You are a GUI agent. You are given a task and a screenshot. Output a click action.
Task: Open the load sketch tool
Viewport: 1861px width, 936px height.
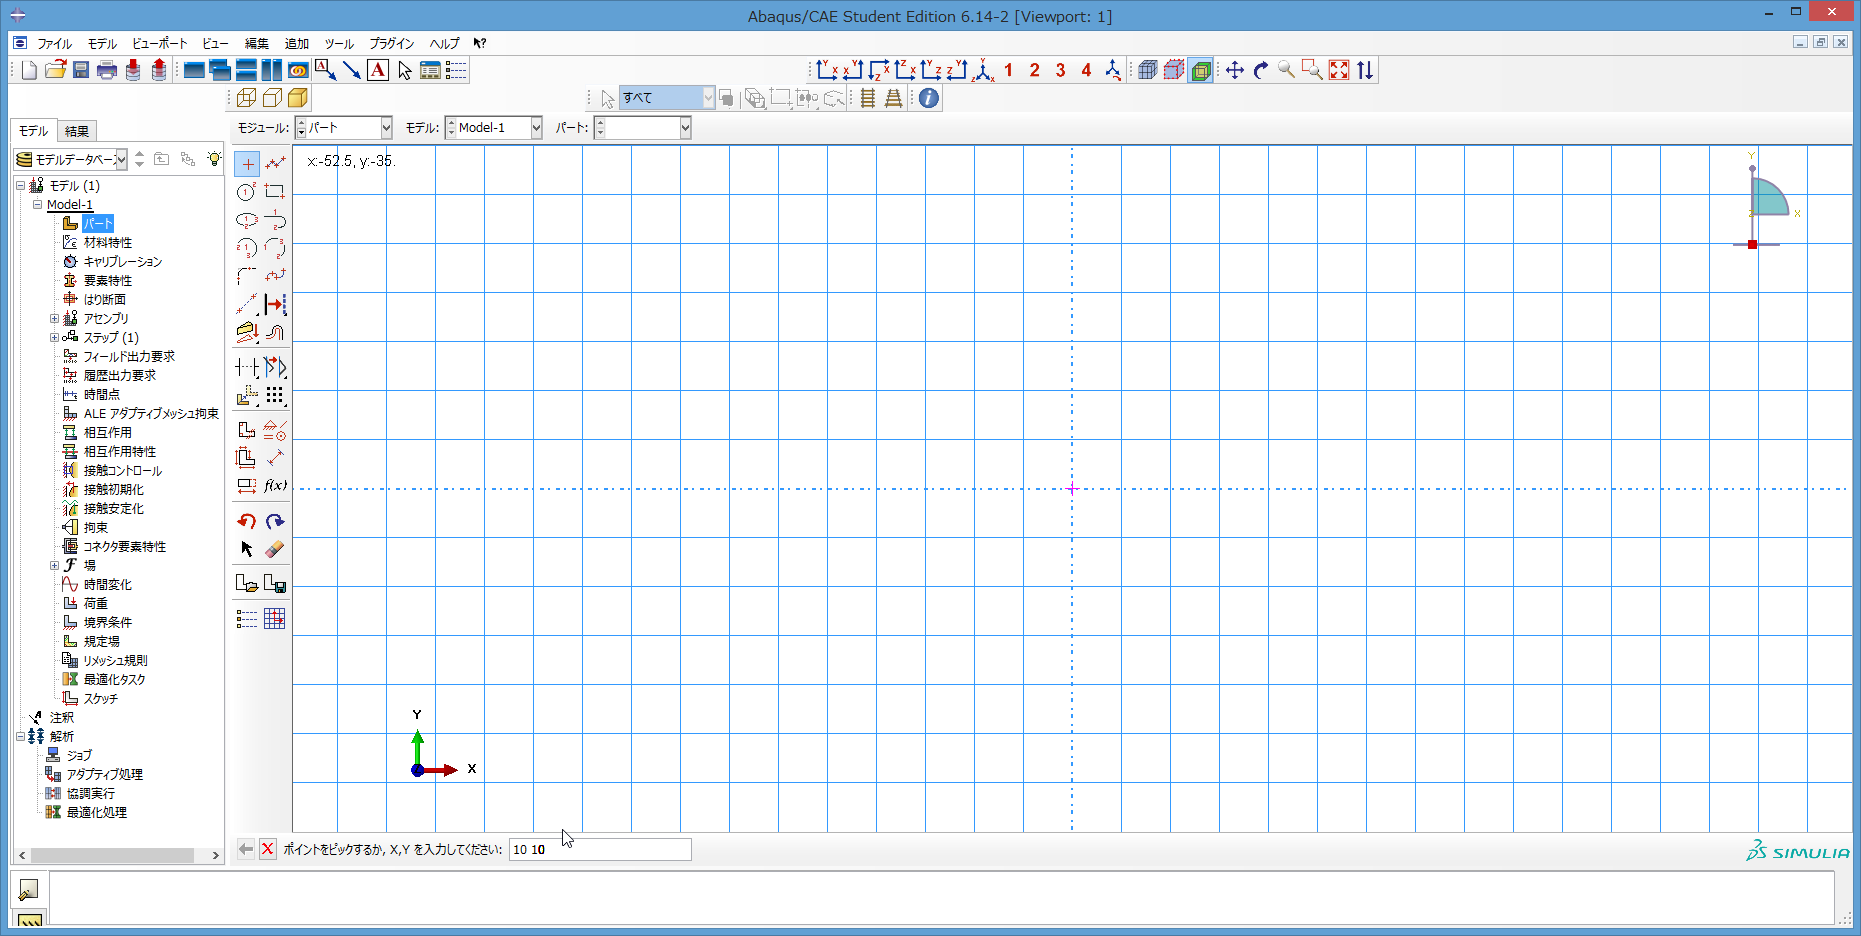tap(247, 583)
